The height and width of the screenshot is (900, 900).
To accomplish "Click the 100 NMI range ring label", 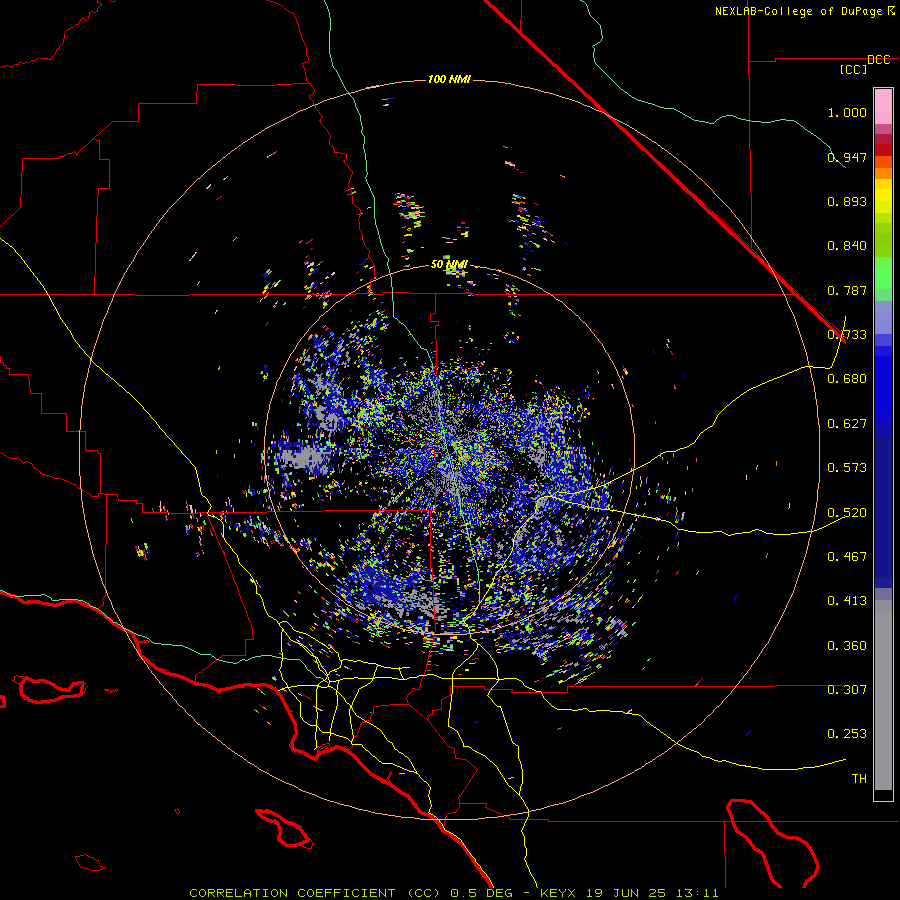I will click(x=449, y=79).
